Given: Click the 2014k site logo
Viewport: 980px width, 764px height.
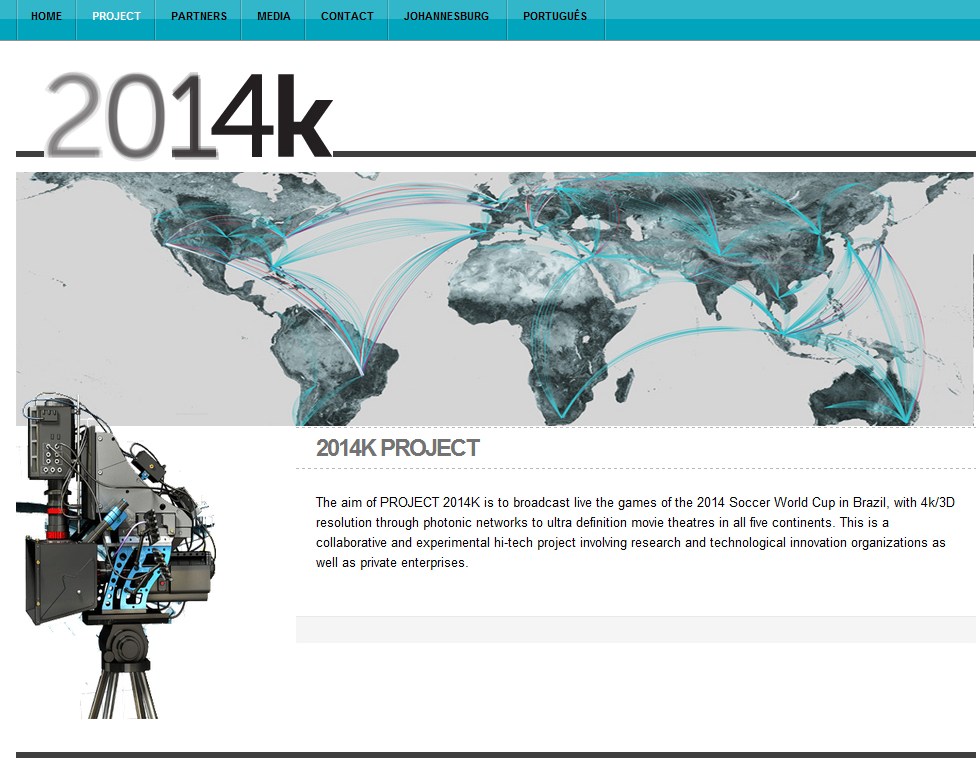Looking at the screenshot, I should coord(188,115).
